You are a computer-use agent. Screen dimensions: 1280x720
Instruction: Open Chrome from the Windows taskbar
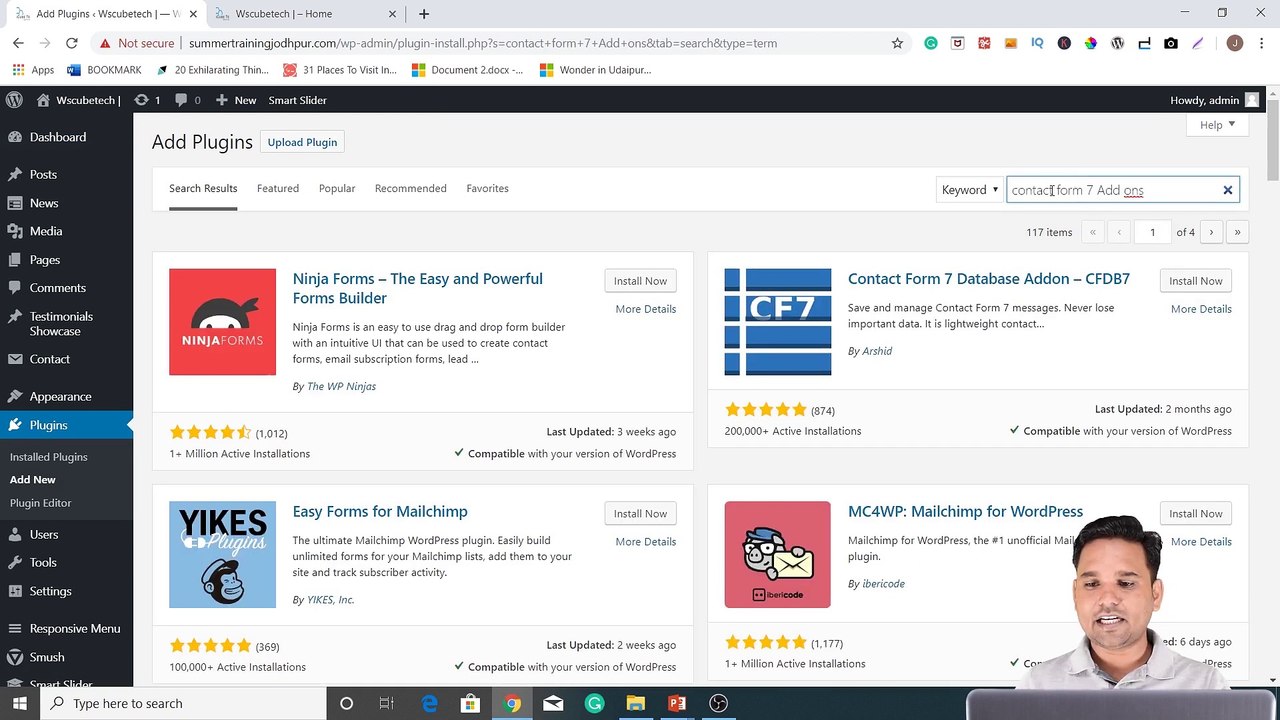coord(511,703)
